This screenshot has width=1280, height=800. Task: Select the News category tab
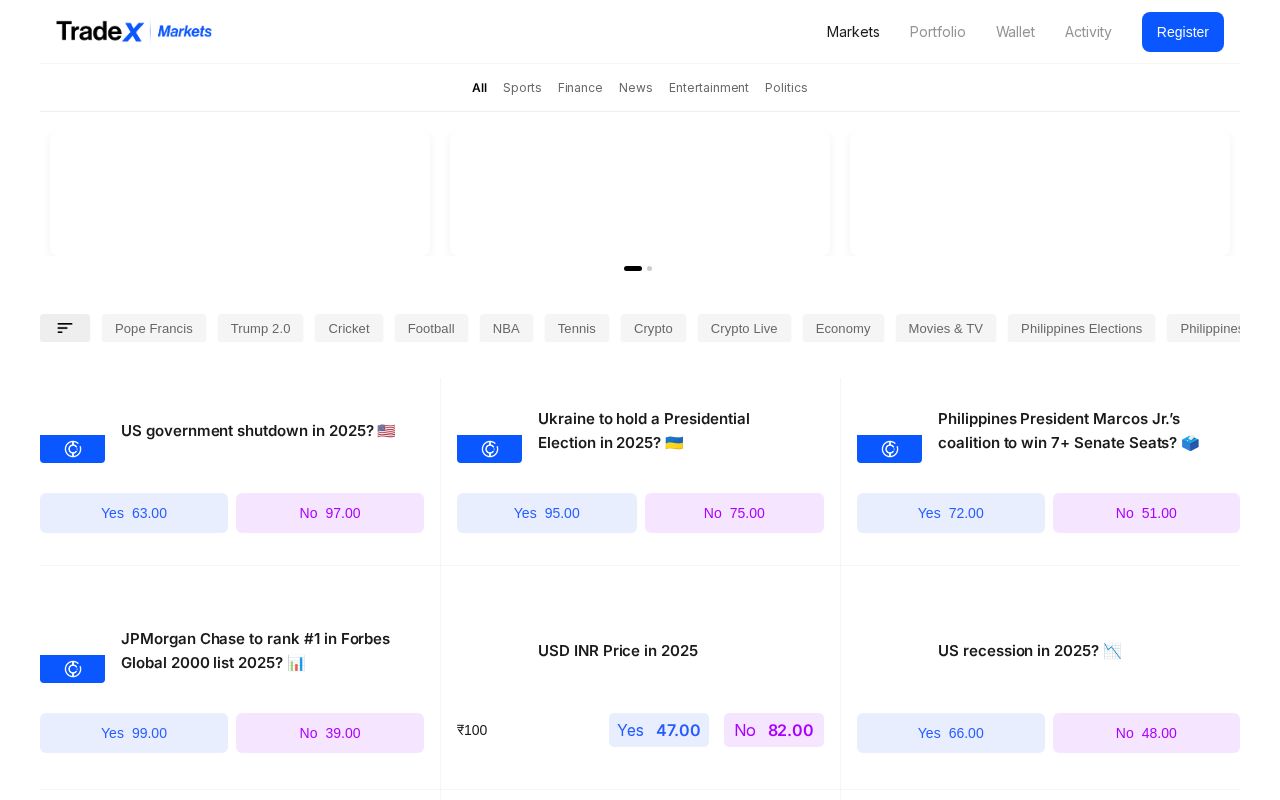[636, 88]
